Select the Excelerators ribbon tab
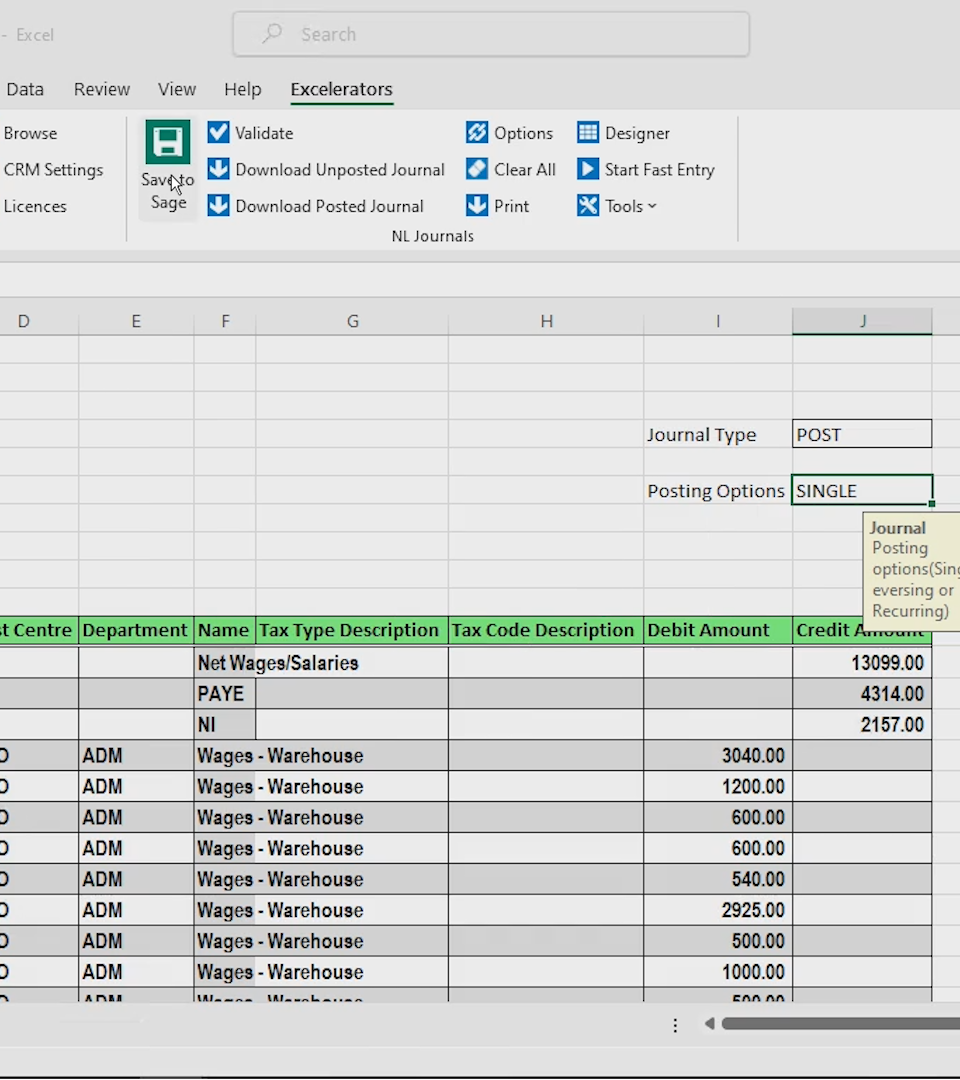 tap(342, 89)
